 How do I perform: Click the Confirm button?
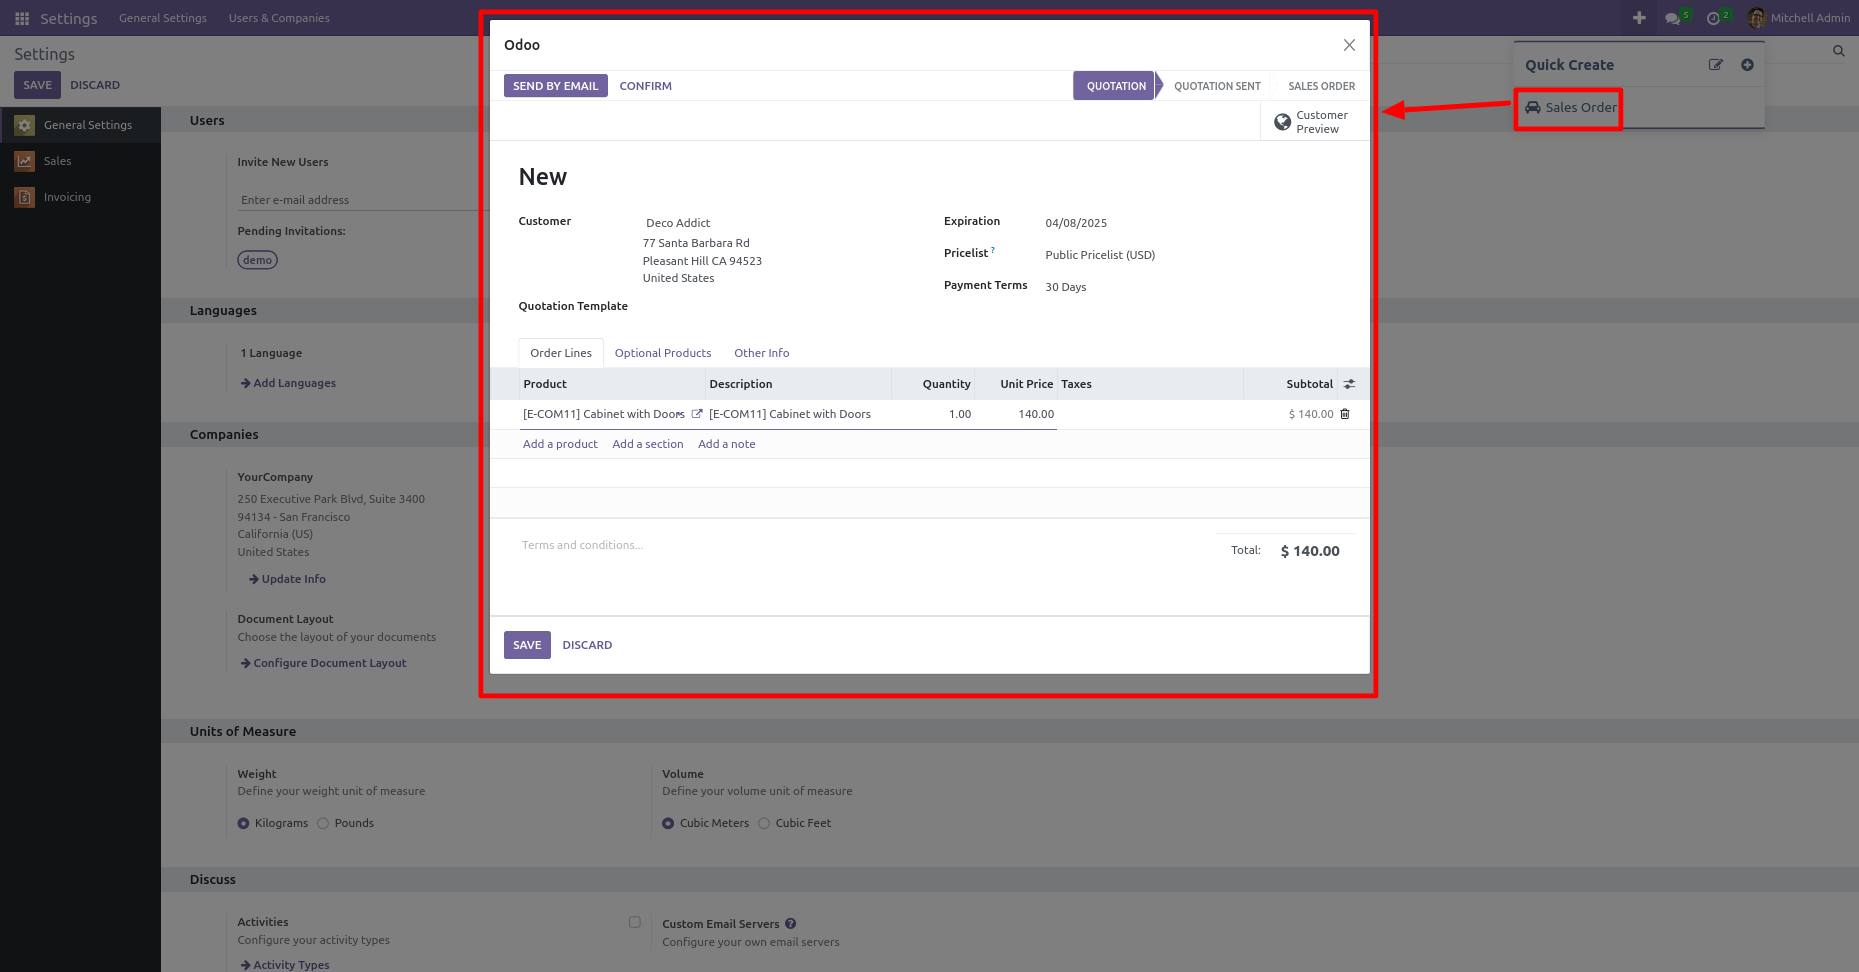click(x=646, y=86)
